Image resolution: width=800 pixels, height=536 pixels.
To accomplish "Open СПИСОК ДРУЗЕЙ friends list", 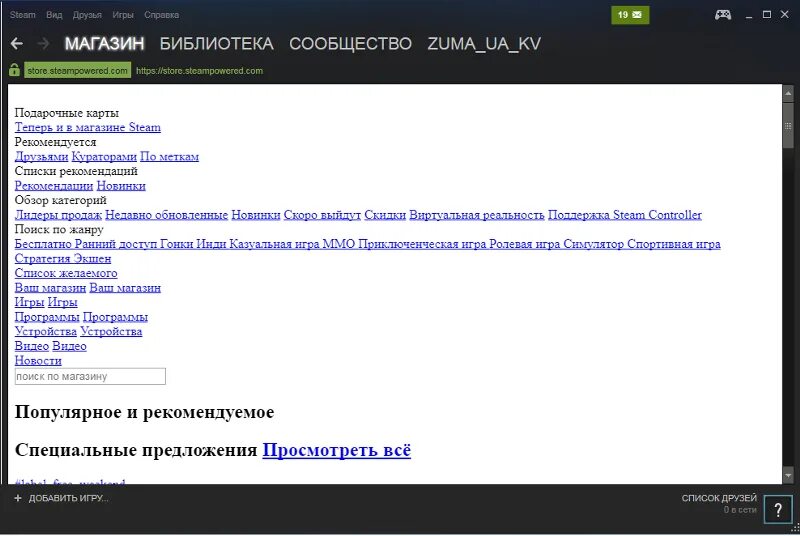I will (719, 498).
